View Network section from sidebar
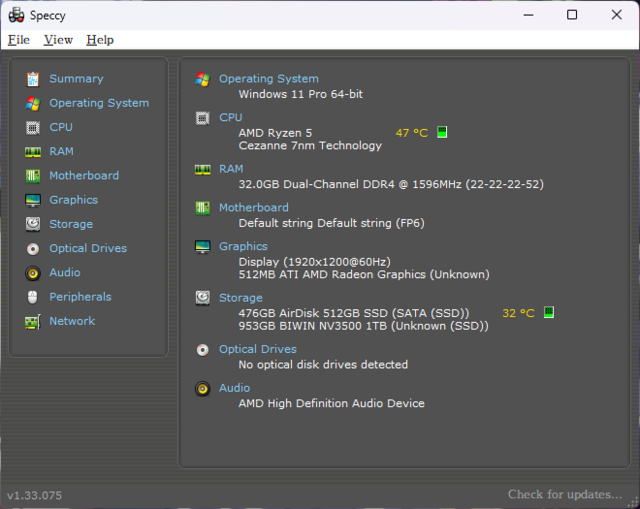This screenshot has width=640, height=509. point(72,321)
